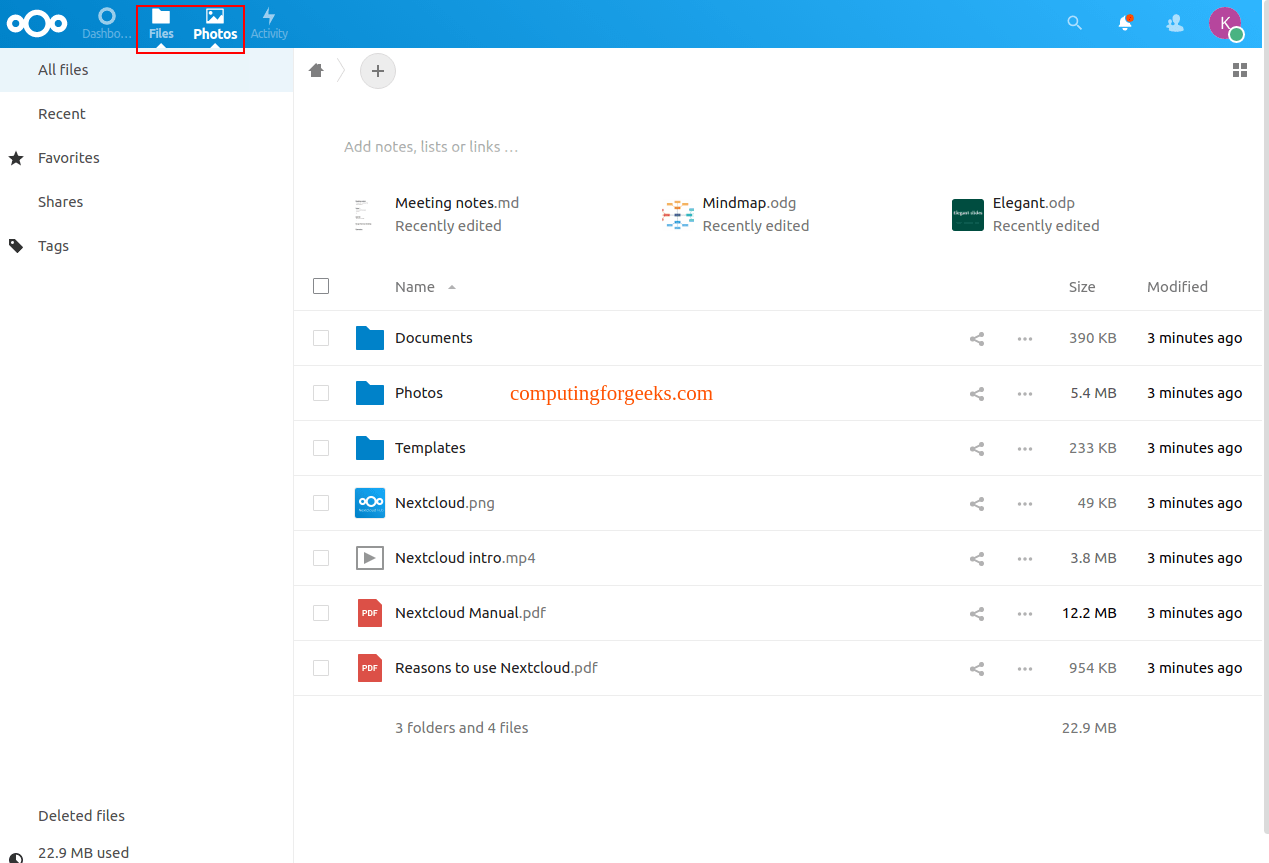Image resolution: width=1269 pixels, height=863 pixels.
Task: Switch to grid view layout
Action: (x=1240, y=70)
